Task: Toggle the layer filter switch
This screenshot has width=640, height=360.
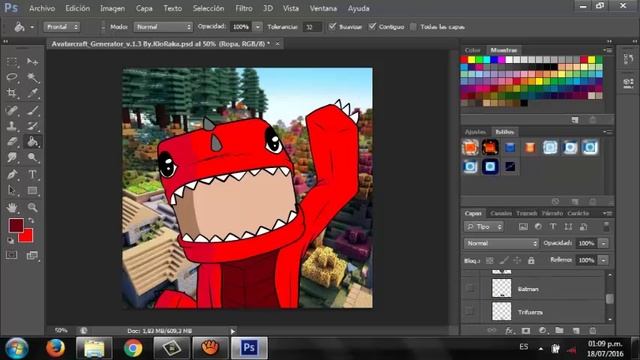Action: point(606,227)
